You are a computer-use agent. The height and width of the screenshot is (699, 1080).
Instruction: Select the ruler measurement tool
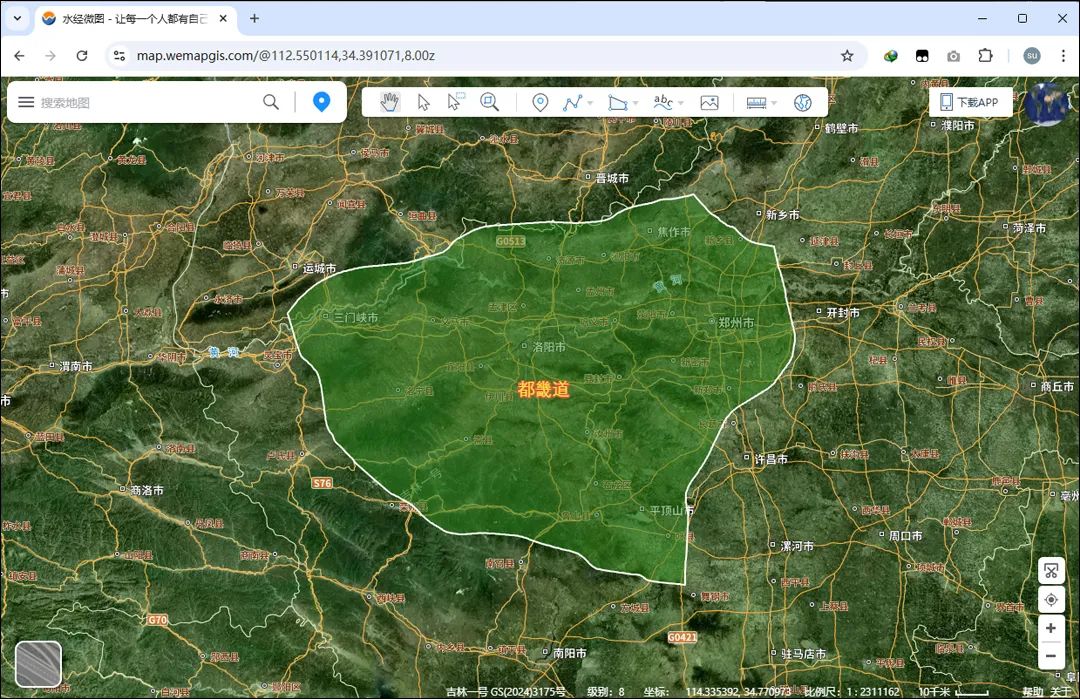756,103
